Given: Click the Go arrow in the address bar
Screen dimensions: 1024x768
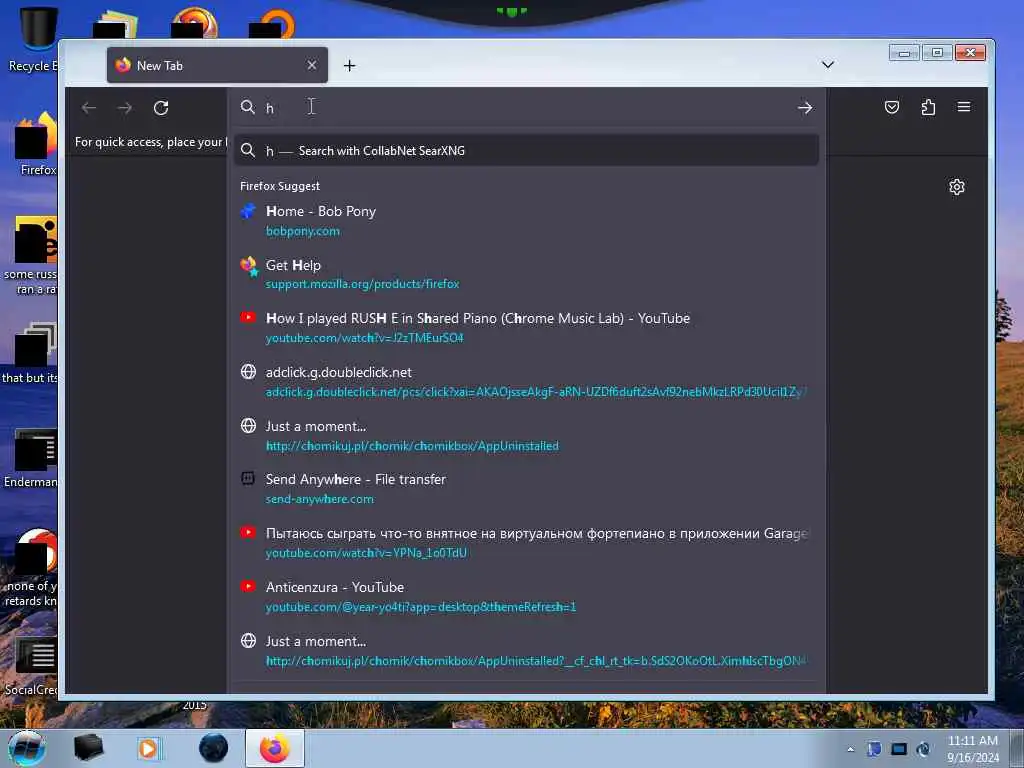Looking at the screenshot, I should click(x=805, y=108).
